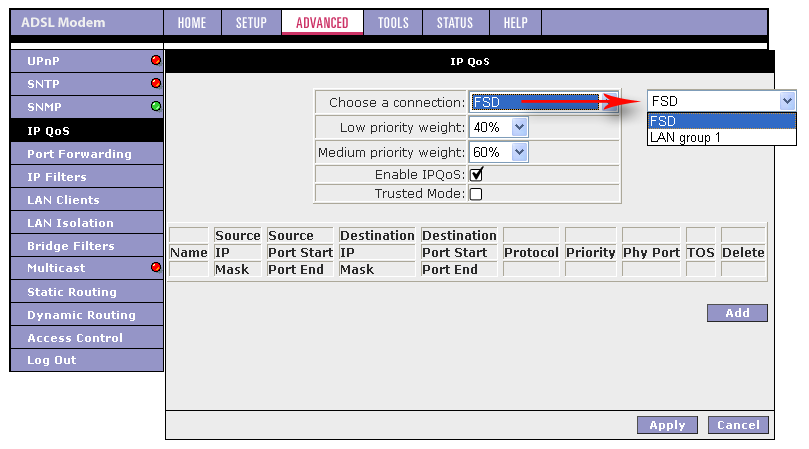Open Access Control page
Screen dimensions: 809x449
point(87,338)
